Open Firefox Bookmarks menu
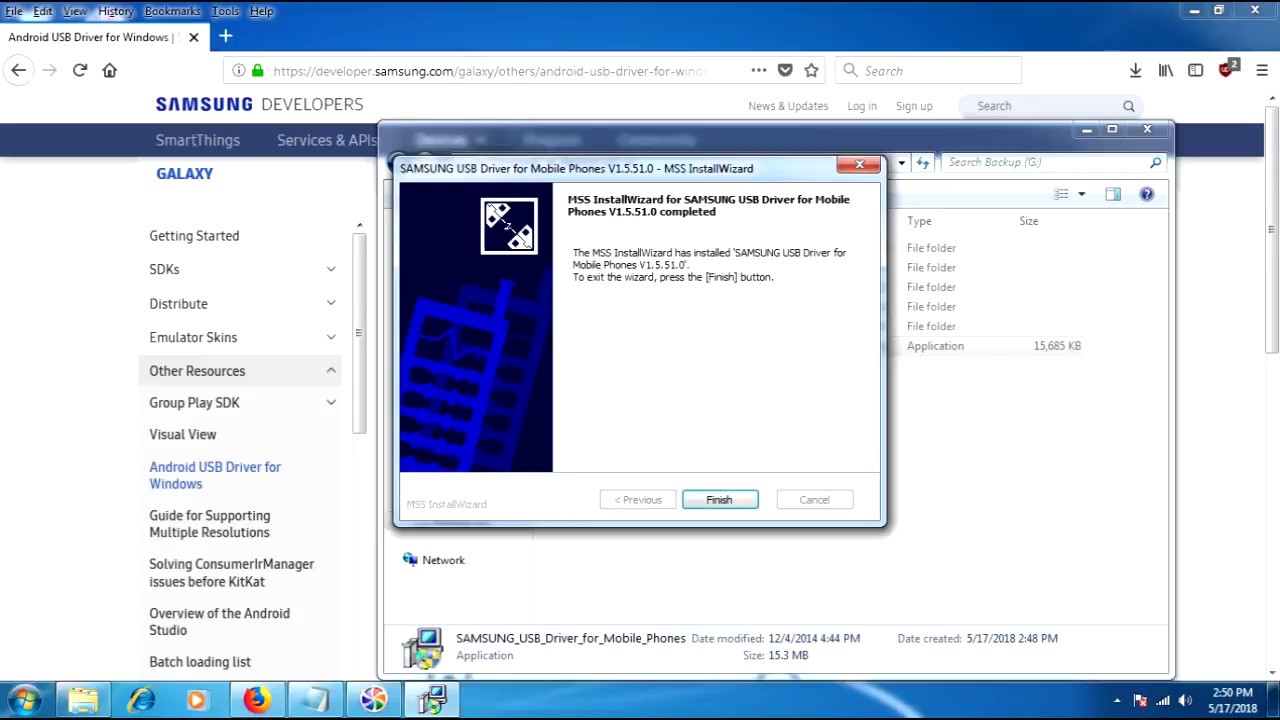The width and height of the screenshot is (1280, 720). click(x=172, y=11)
